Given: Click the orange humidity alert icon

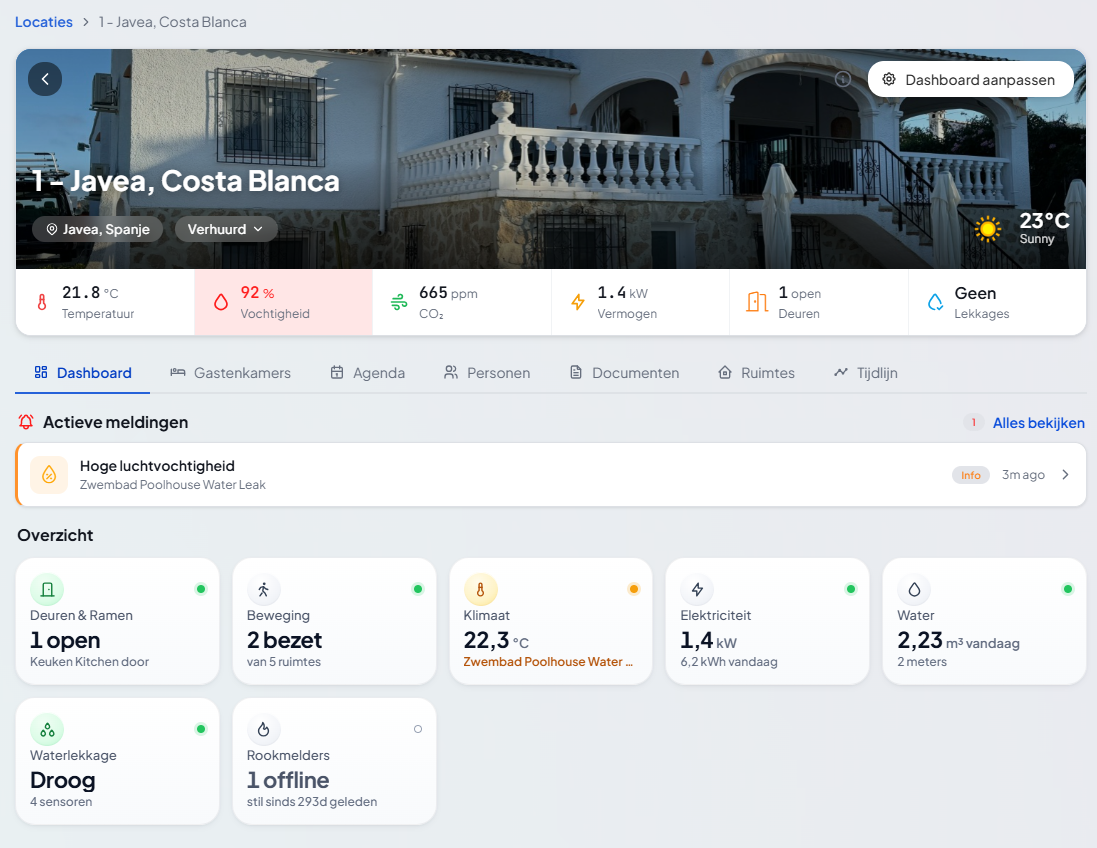Looking at the screenshot, I should click(x=49, y=474).
